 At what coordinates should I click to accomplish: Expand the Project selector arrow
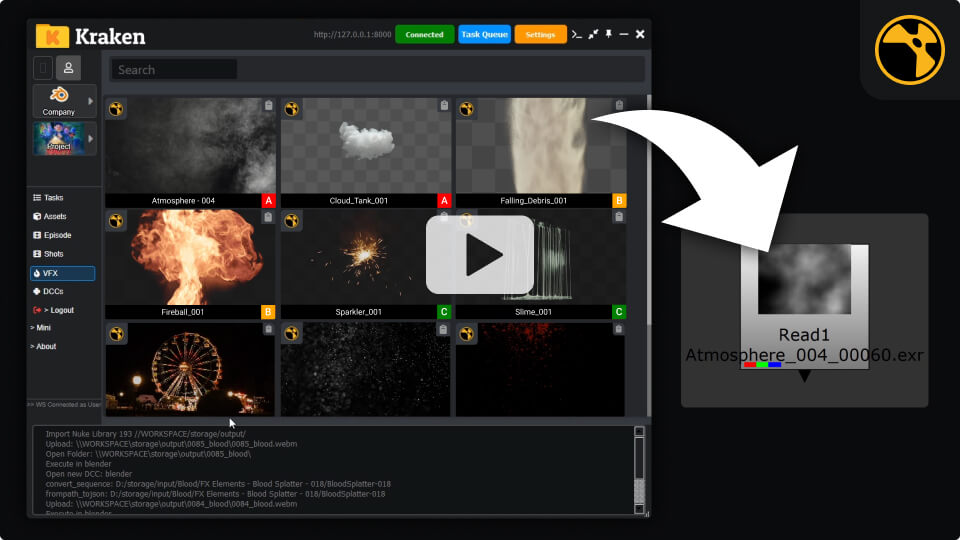tap(91, 138)
